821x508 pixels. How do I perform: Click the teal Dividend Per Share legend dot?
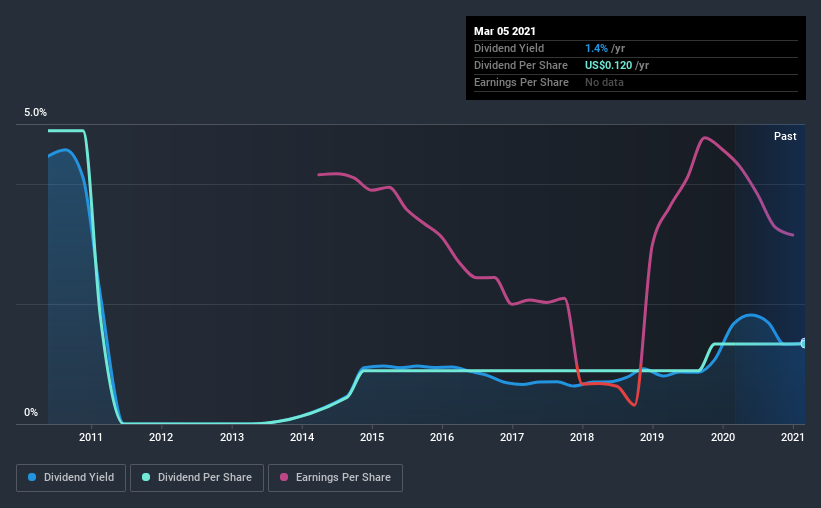146,477
